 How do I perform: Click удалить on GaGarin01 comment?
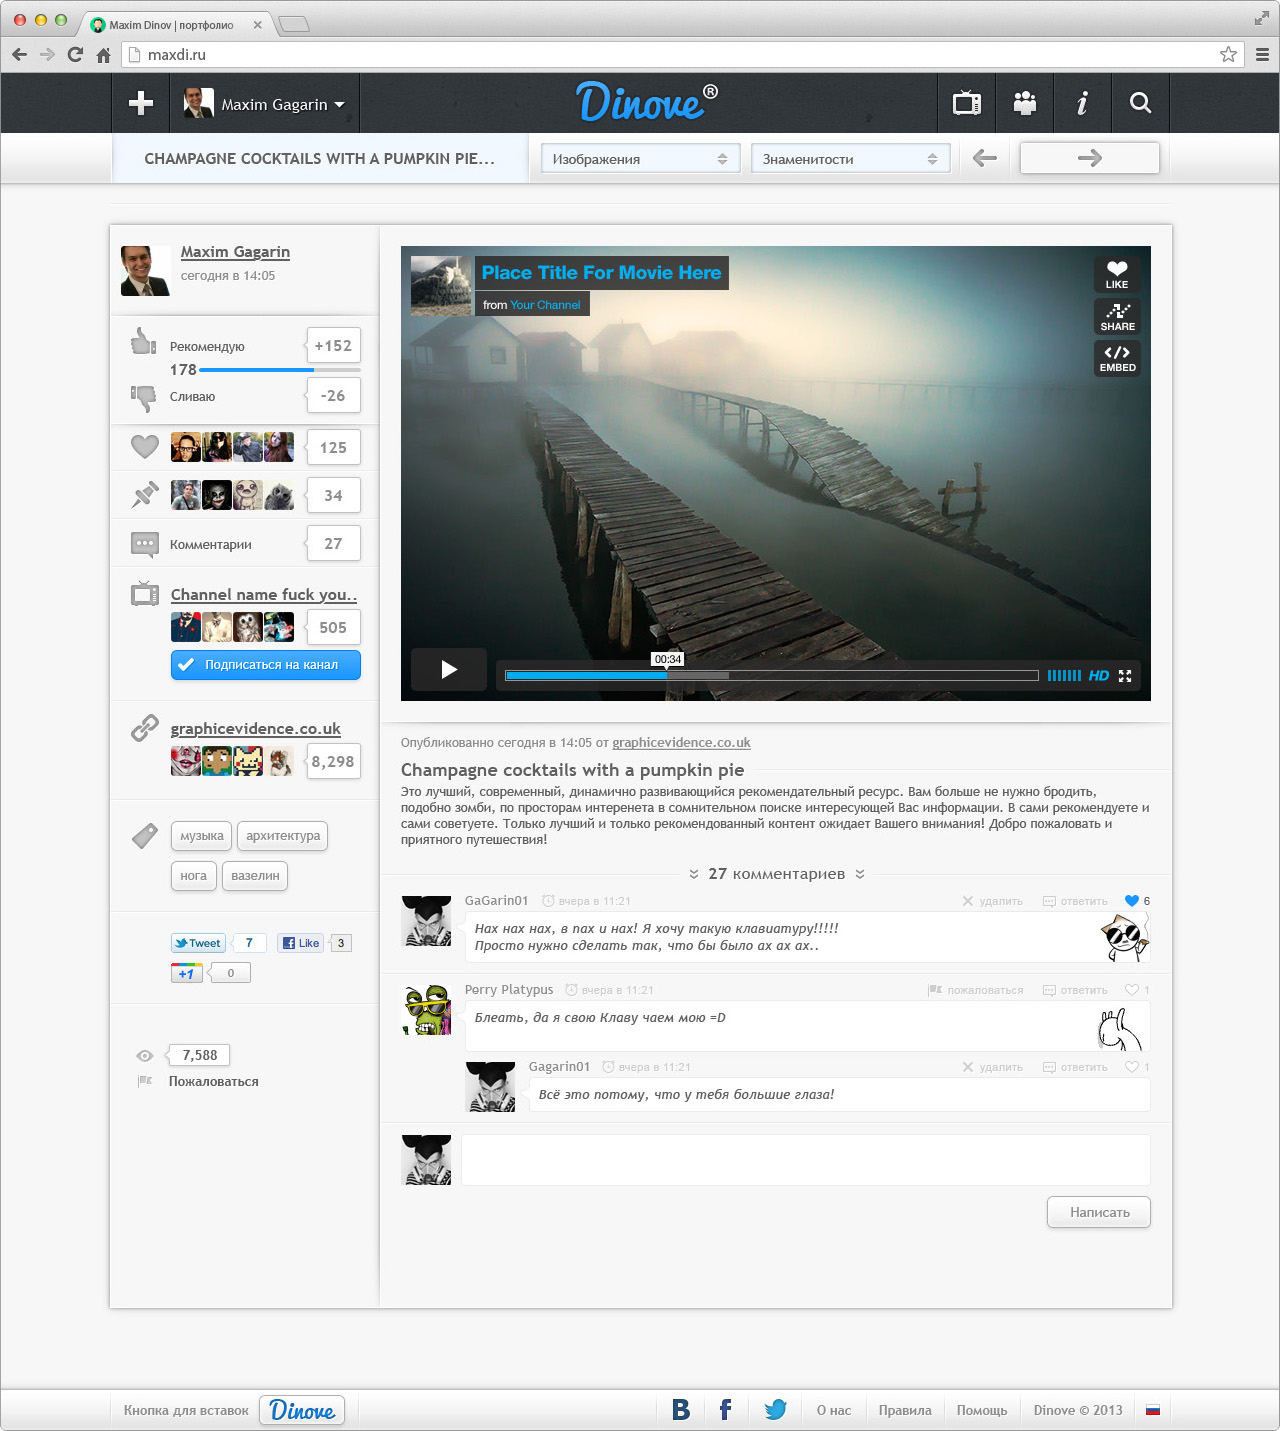point(992,901)
